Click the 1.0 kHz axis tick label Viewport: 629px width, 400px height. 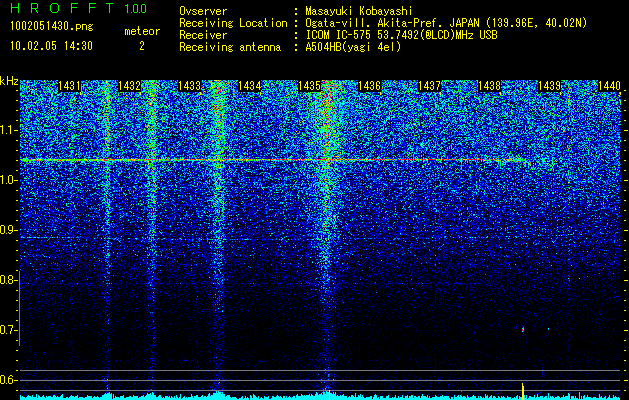point(8,181)
